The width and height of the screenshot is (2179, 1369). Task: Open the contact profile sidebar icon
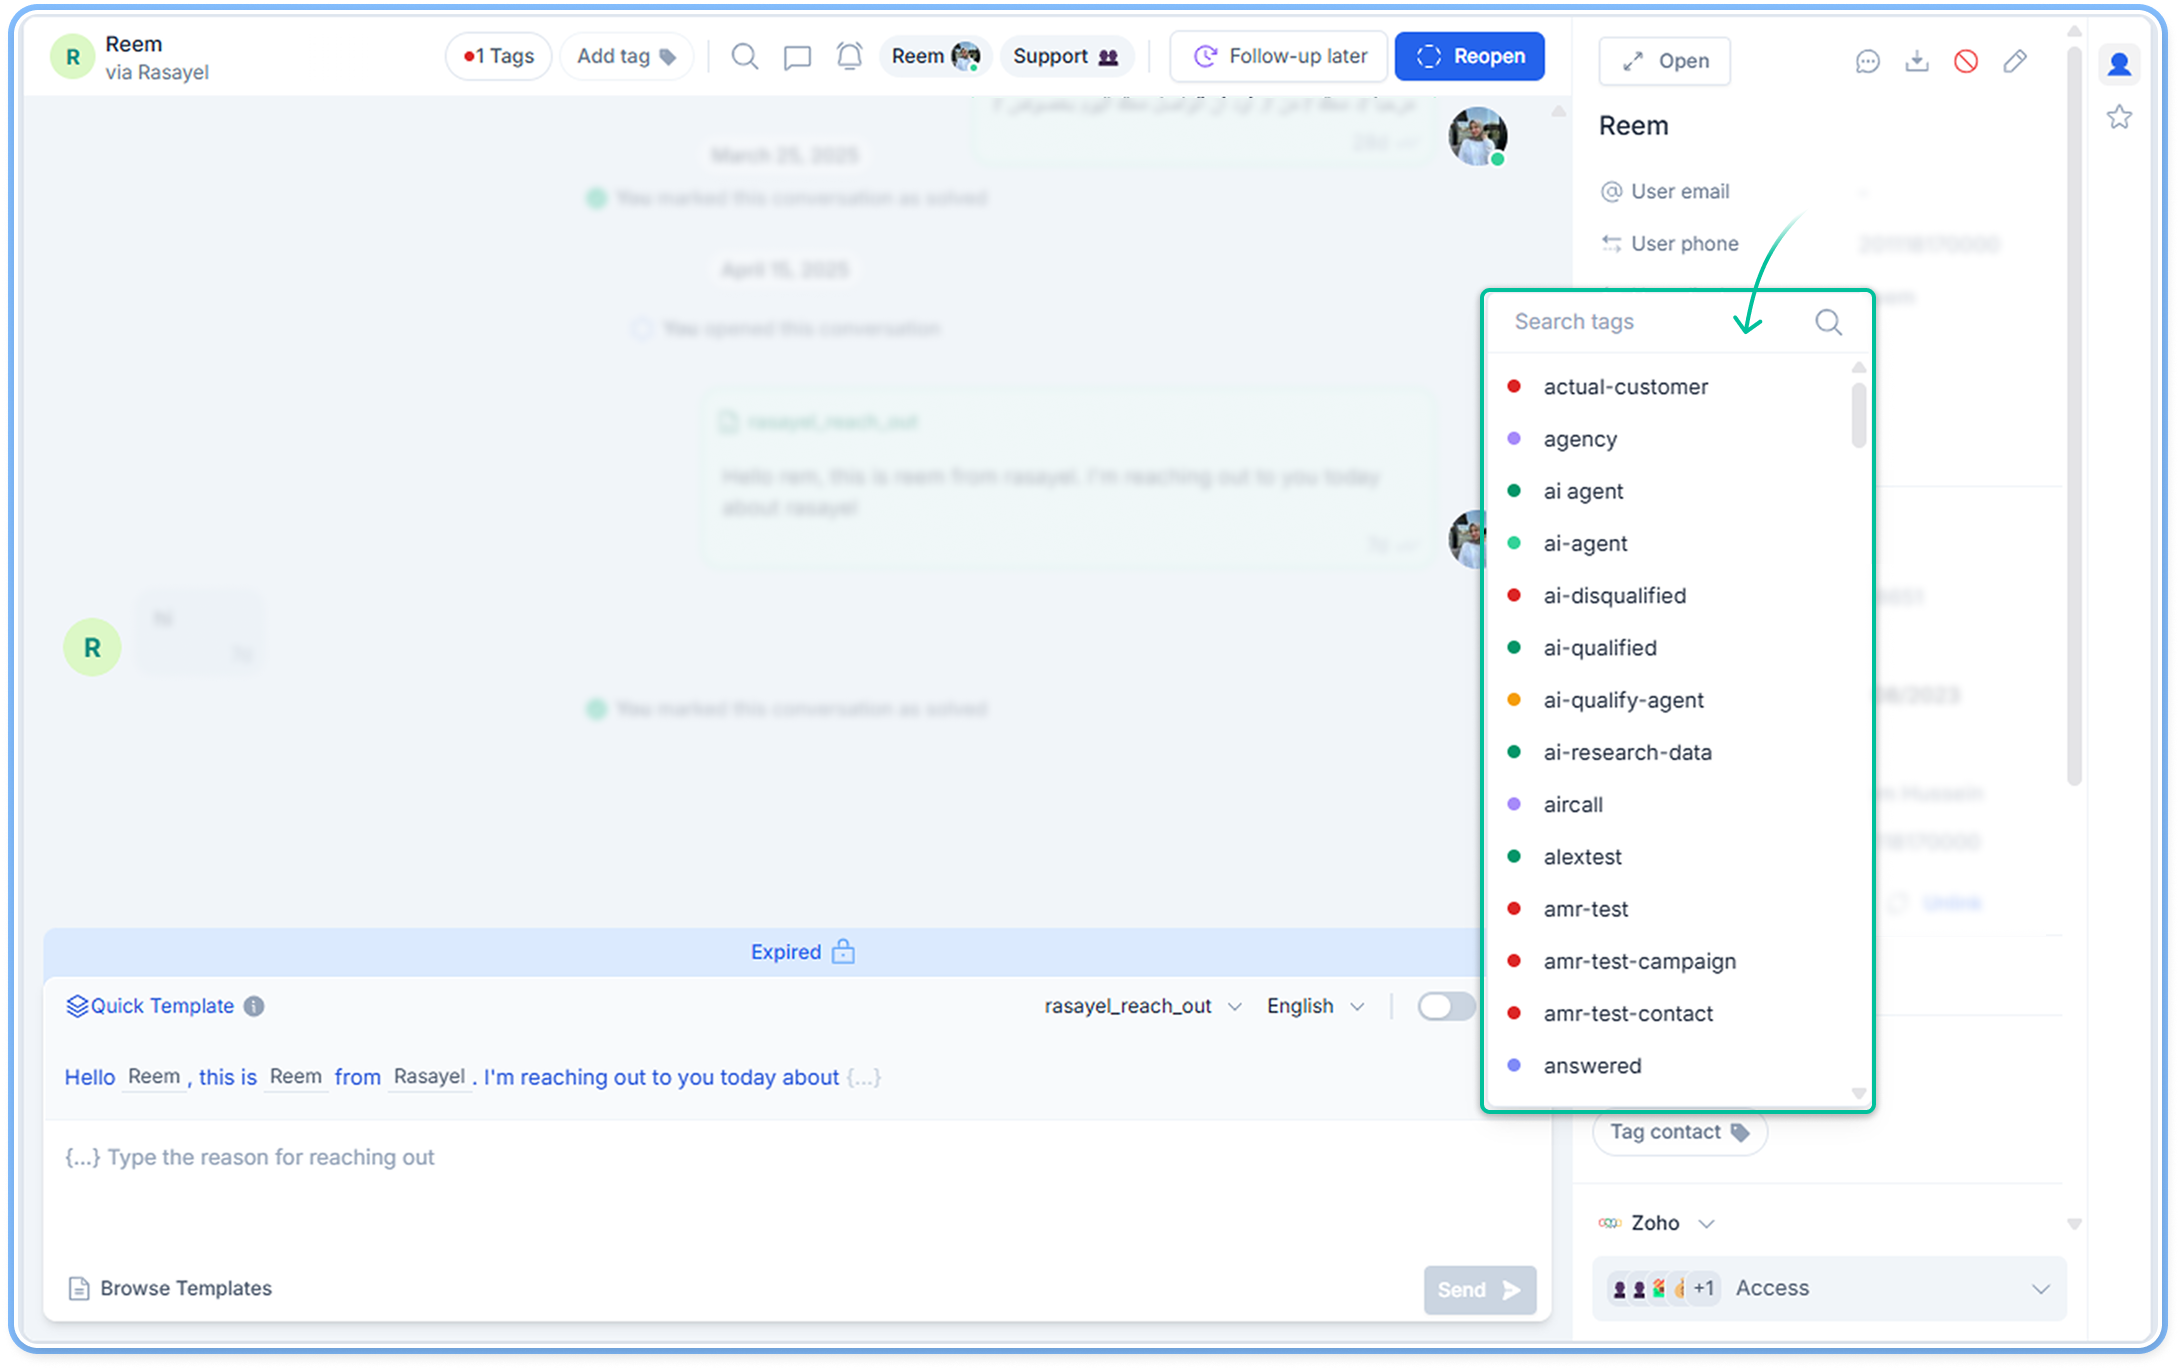tap(2119, 65)
